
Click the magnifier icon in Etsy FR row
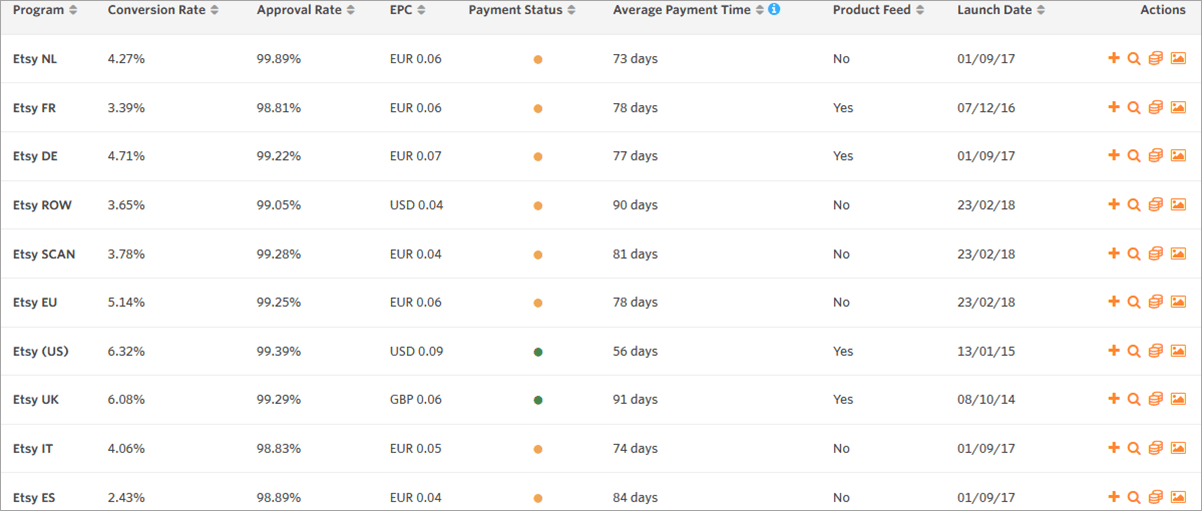pos(1134,108)
